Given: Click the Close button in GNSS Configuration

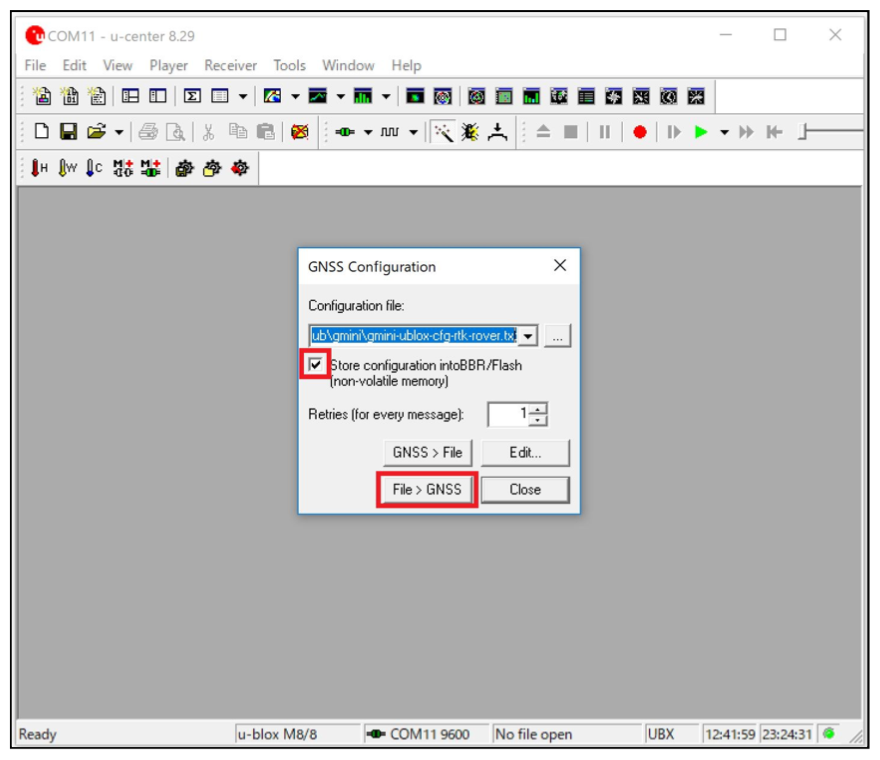Looking at the screenshot, I should coord(525,489).
